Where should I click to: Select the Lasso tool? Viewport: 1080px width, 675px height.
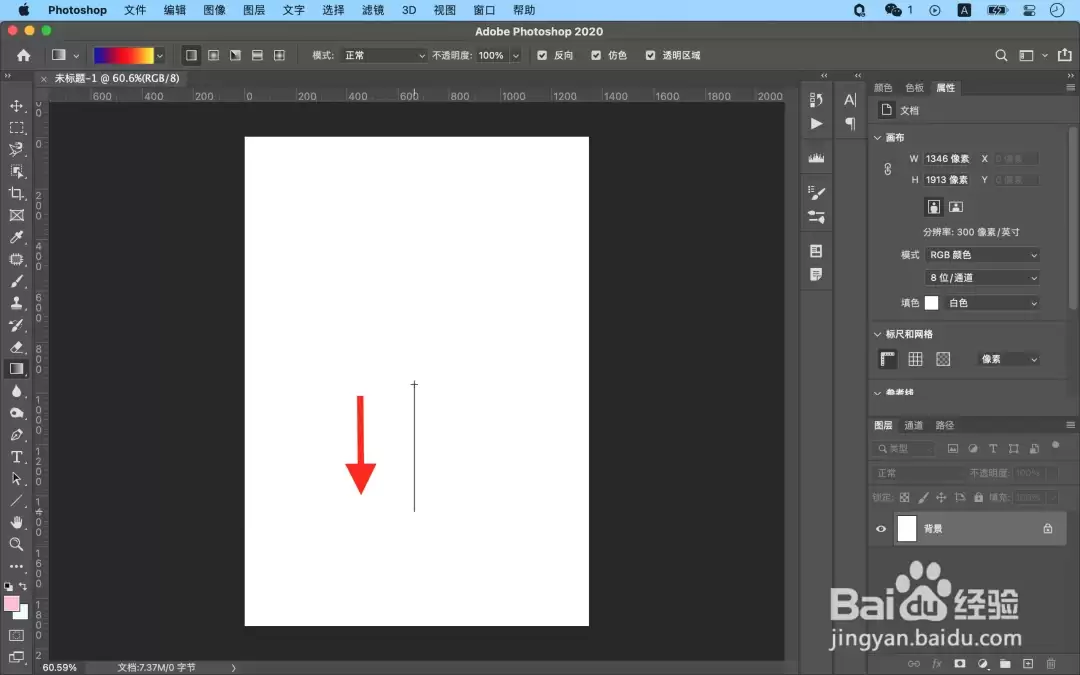point(17,149)
